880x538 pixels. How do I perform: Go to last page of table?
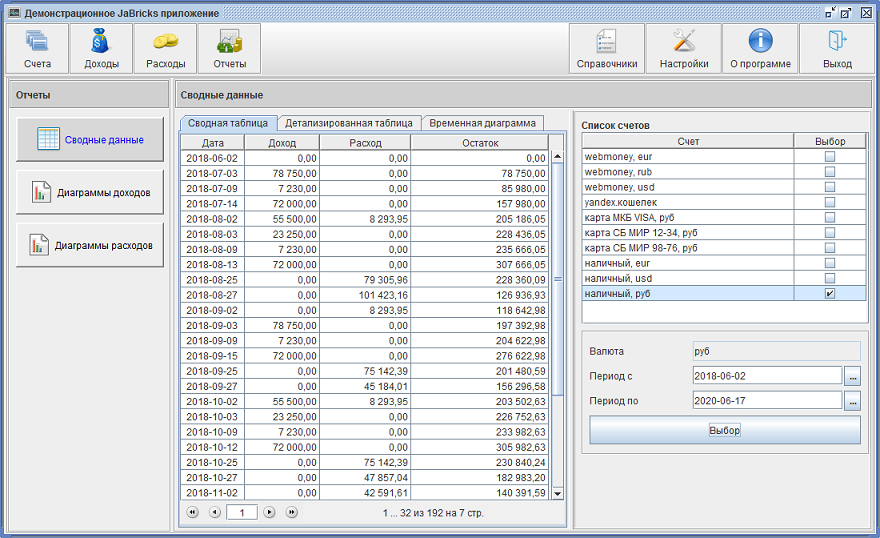(x=291, y=512)
